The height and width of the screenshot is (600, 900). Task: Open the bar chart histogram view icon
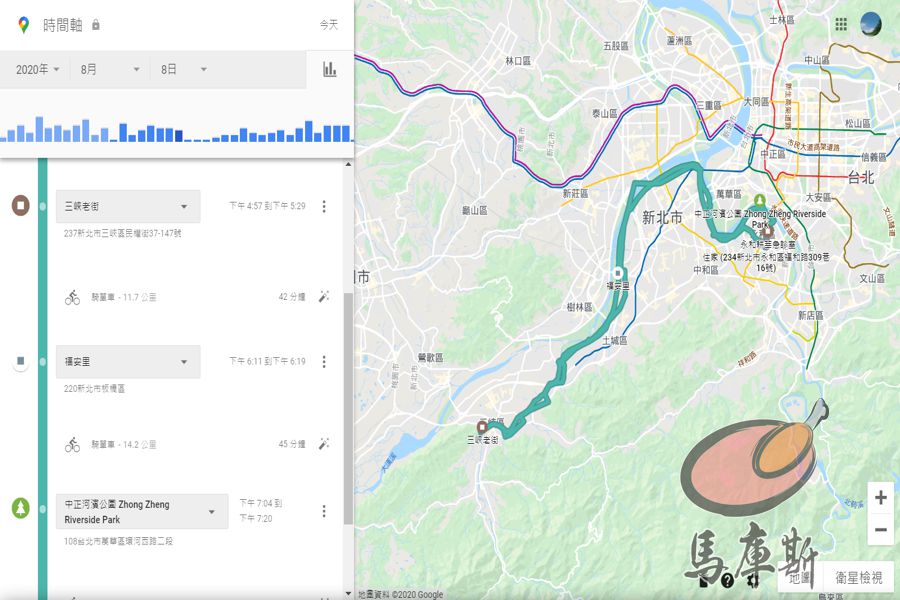330,70
